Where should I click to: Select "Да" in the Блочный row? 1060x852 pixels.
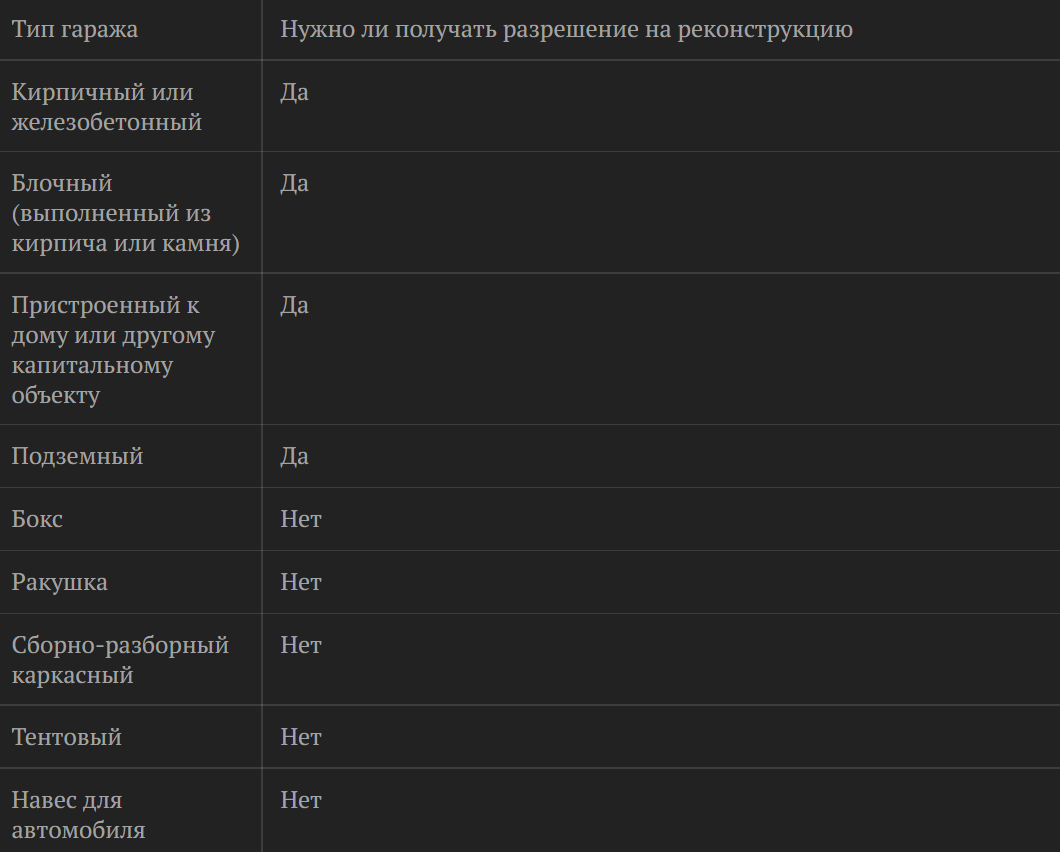pyautogui.click(x=295, y=183)
